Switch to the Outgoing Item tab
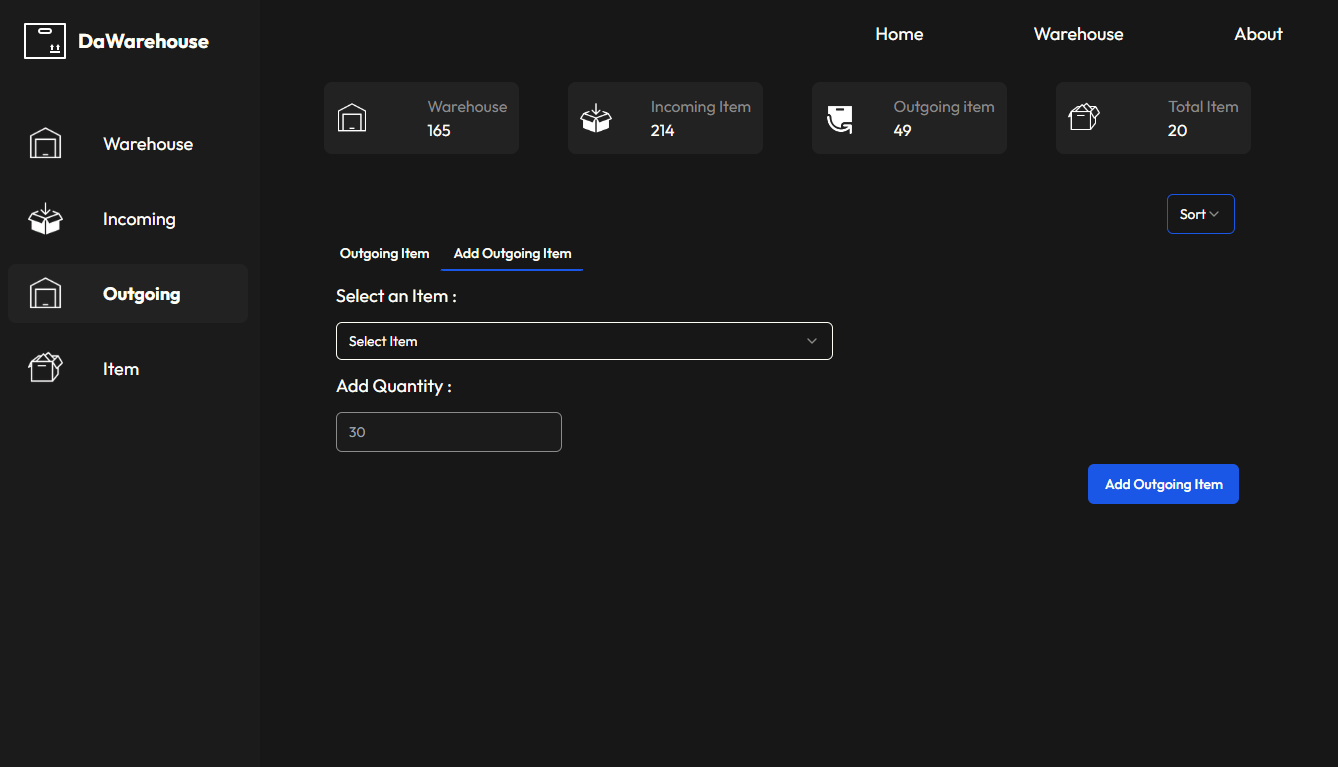 coord(384,254)
